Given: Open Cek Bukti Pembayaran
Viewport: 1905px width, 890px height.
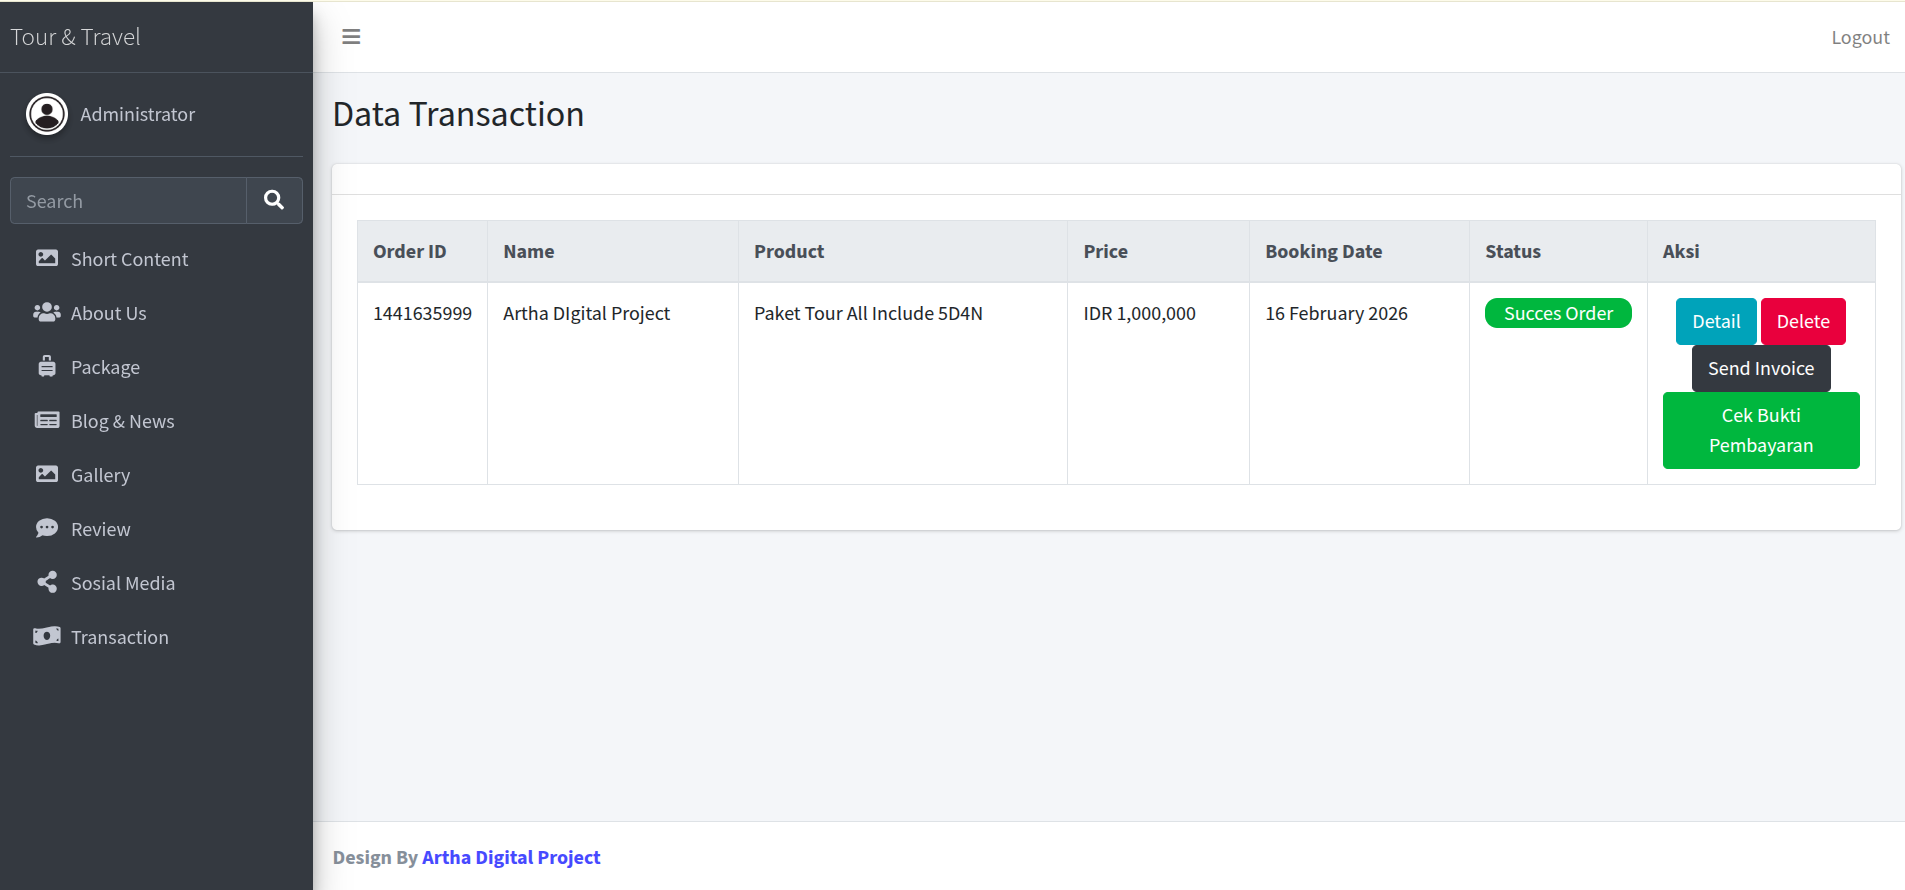Looking at the screenshot, I should tap(1760, 430).
